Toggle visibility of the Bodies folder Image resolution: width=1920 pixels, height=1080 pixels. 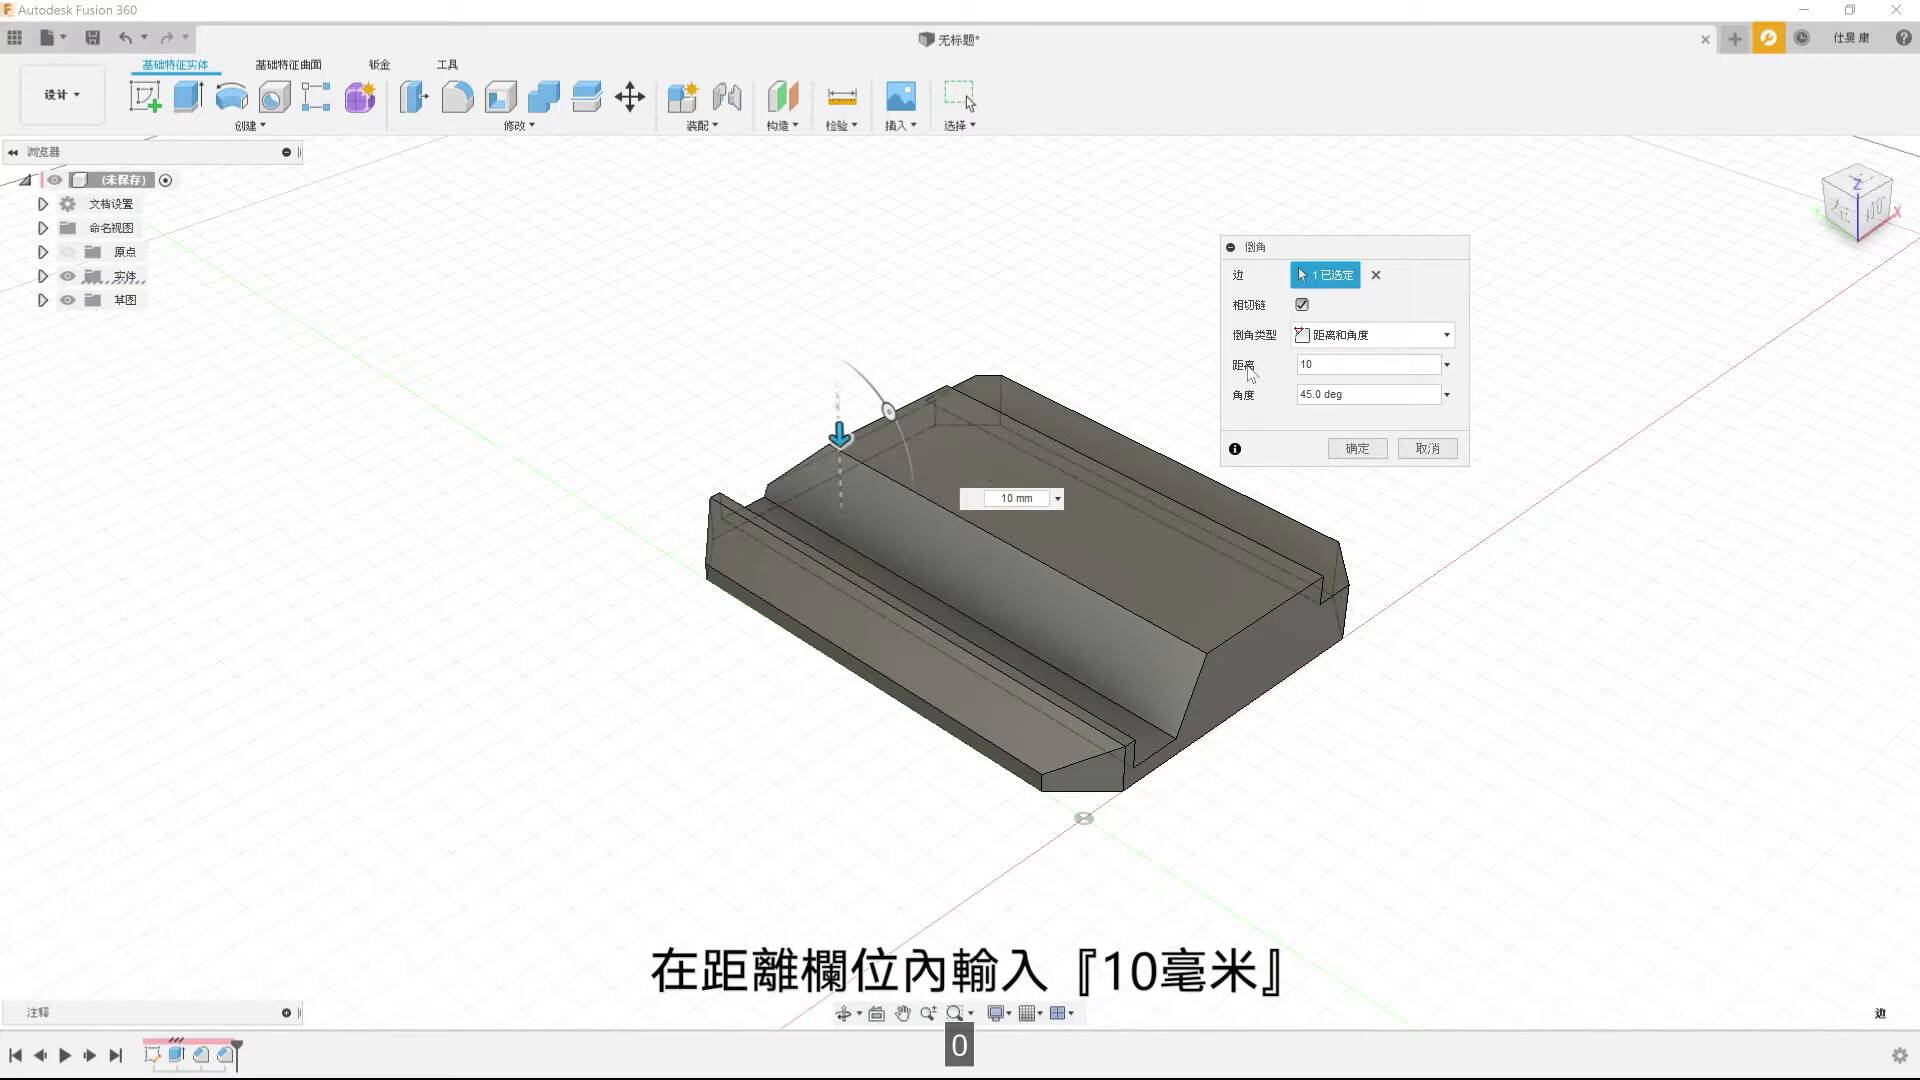pos(68,276)
